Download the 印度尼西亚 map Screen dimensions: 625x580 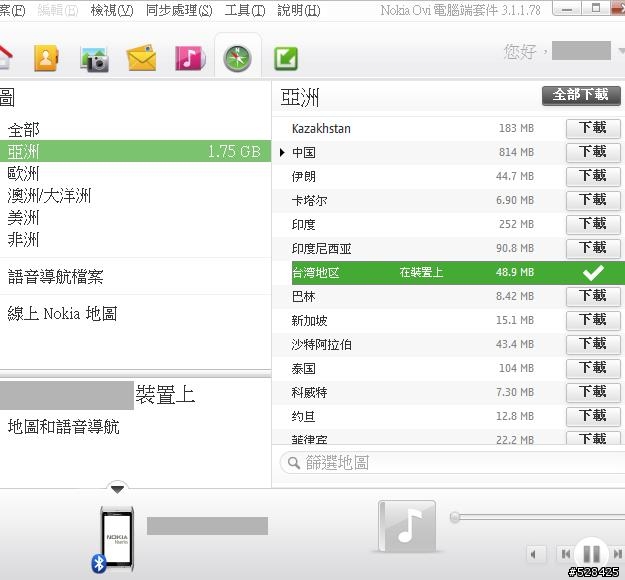tap(593, 248)
